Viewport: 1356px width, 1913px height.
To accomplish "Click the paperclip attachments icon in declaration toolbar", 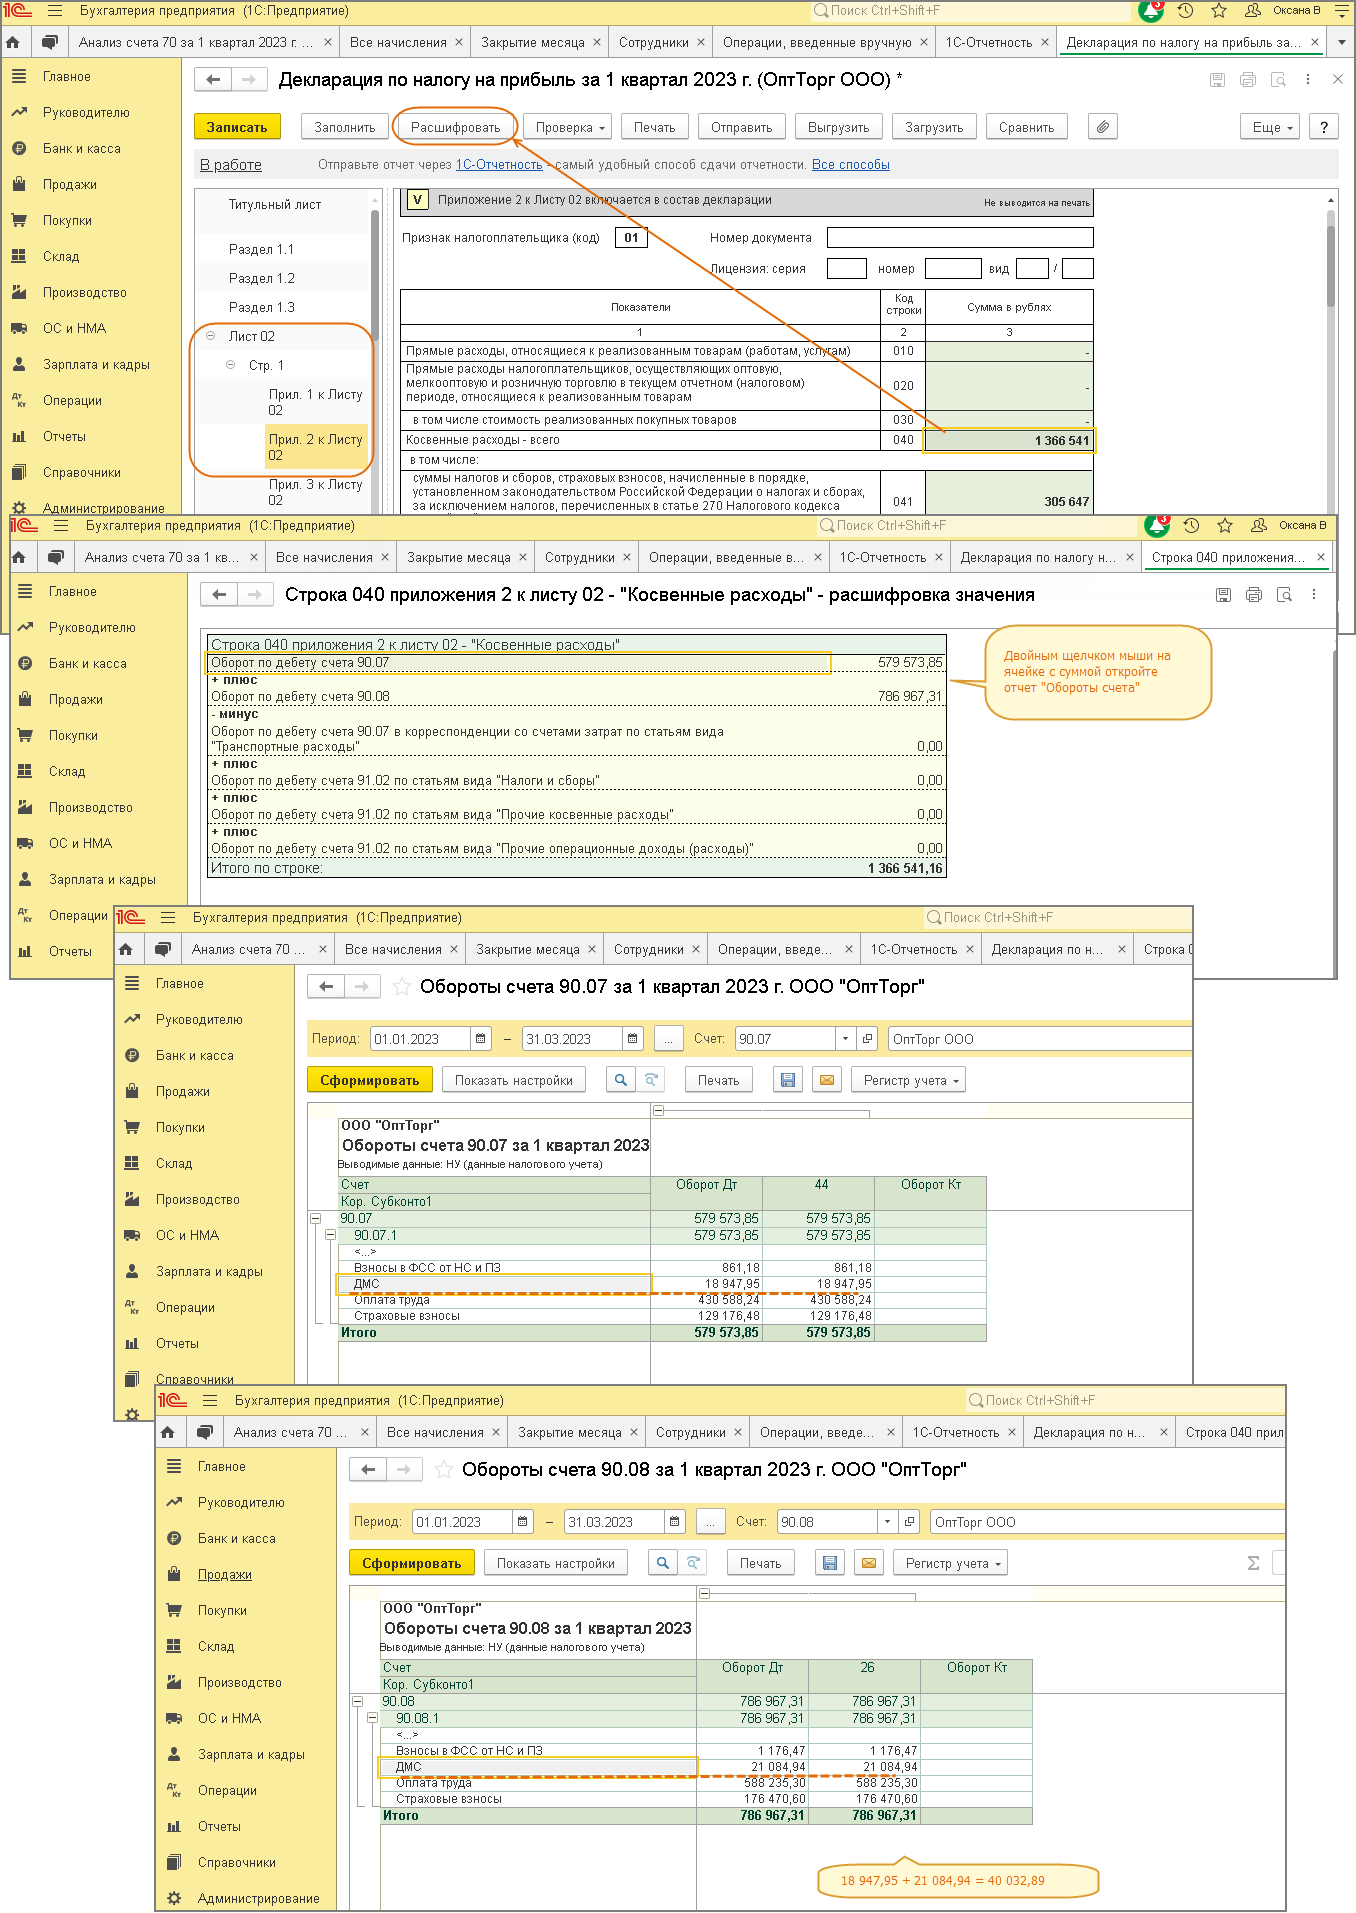I will point(1102,127).
